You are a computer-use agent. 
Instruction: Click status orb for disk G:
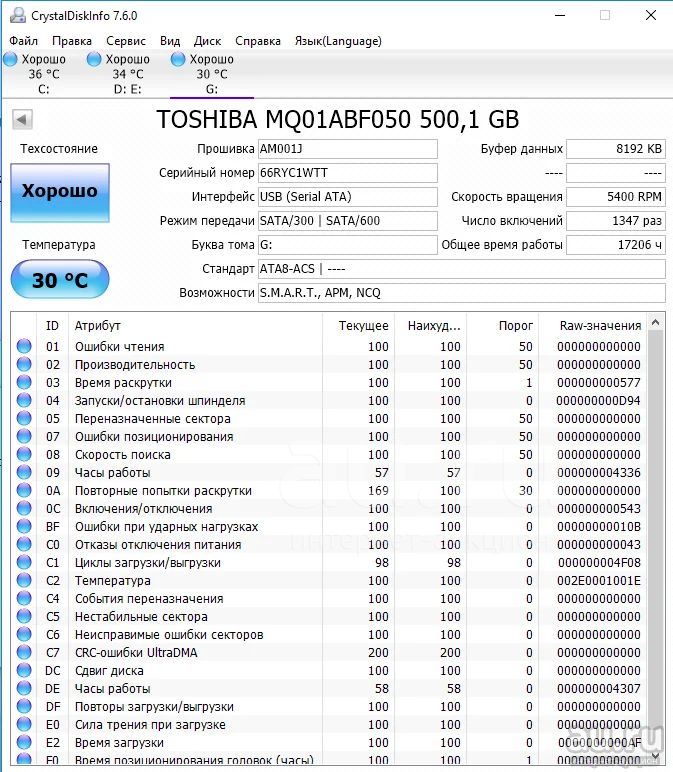[x=177, y=60]
